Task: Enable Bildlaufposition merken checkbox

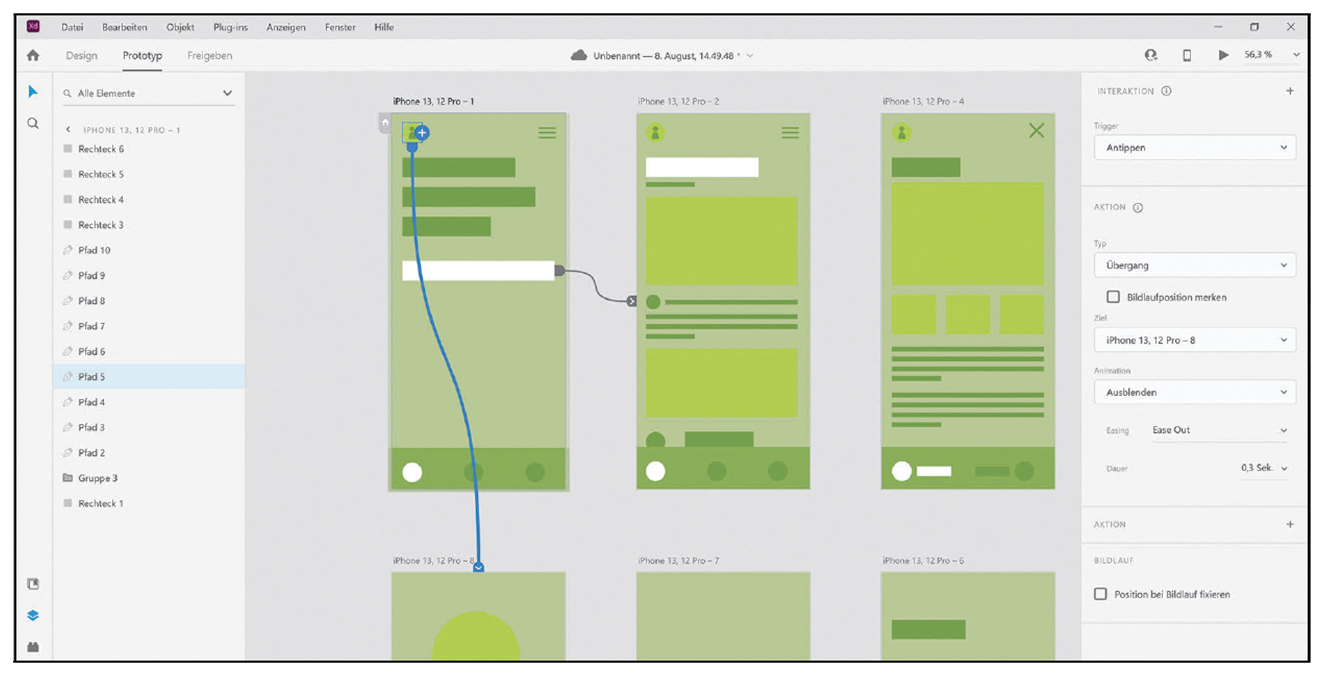Action: 1112,297
